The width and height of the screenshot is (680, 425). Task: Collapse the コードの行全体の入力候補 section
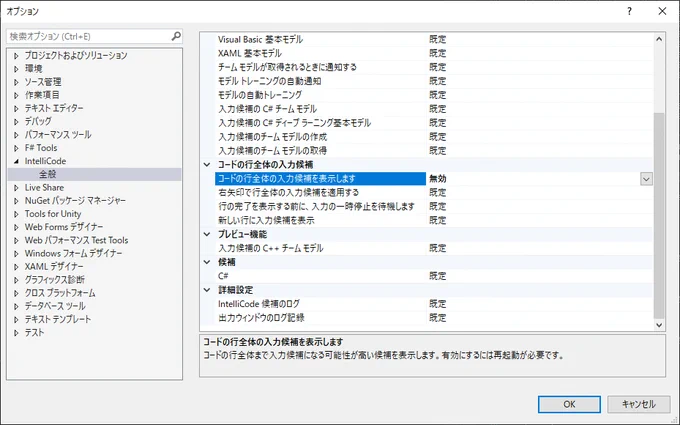coord(207,165)
